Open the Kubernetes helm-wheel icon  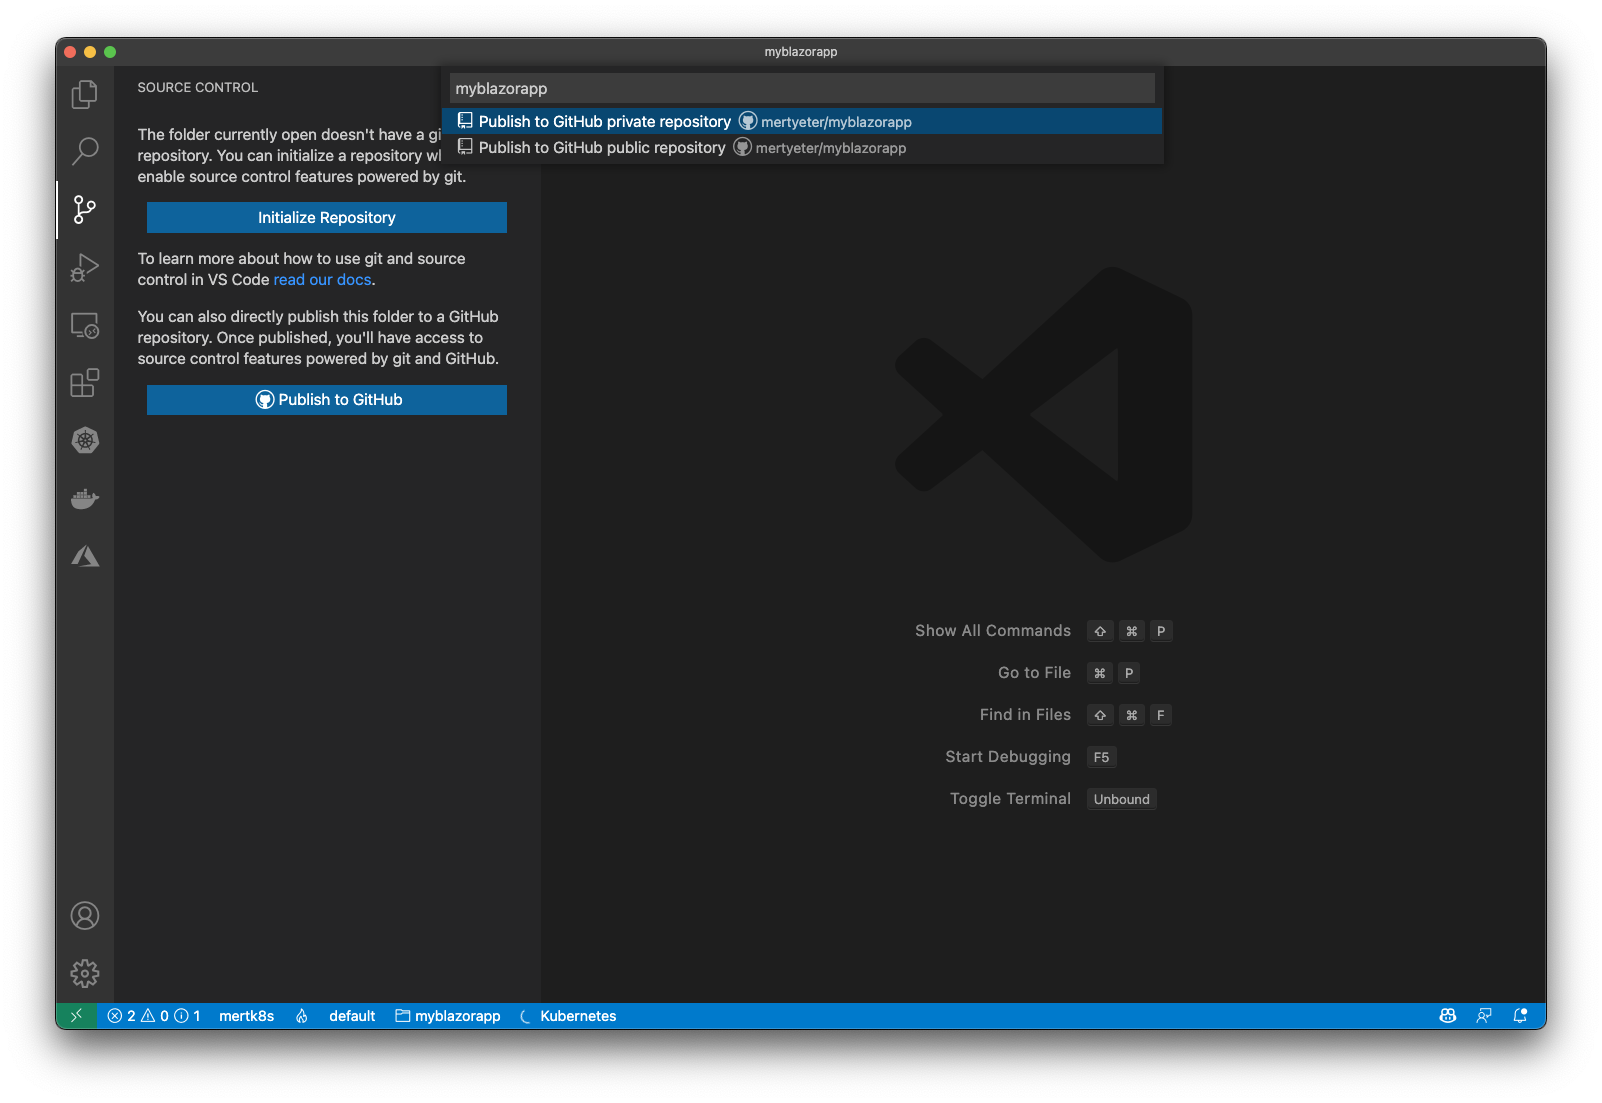coord(85,440)
